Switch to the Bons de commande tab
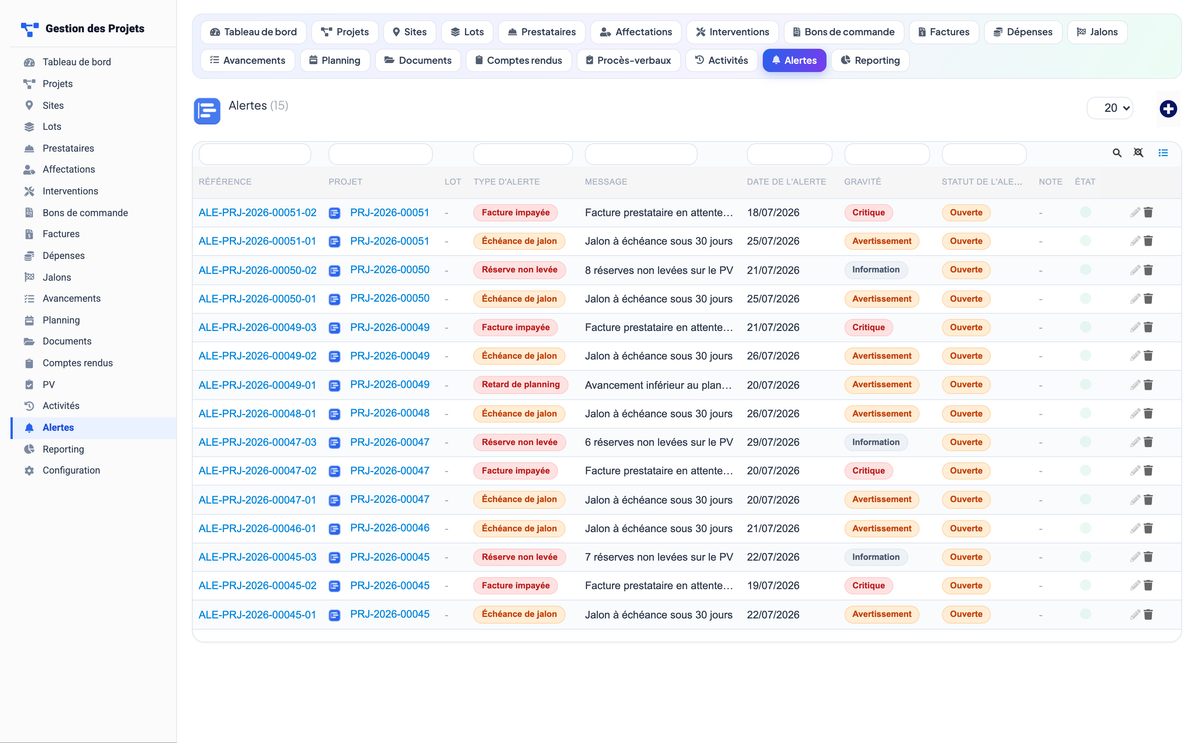Viewport: 1200px width, 743px height. pos(843,32)
